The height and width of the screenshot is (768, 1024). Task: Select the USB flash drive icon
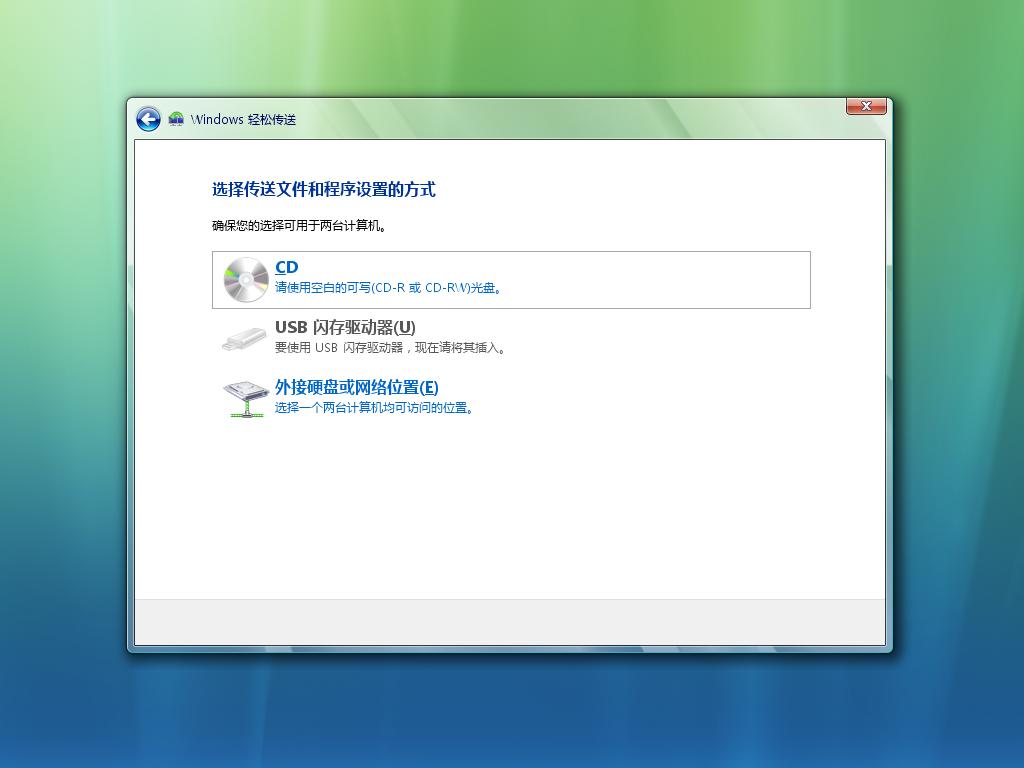click(244, 339)
